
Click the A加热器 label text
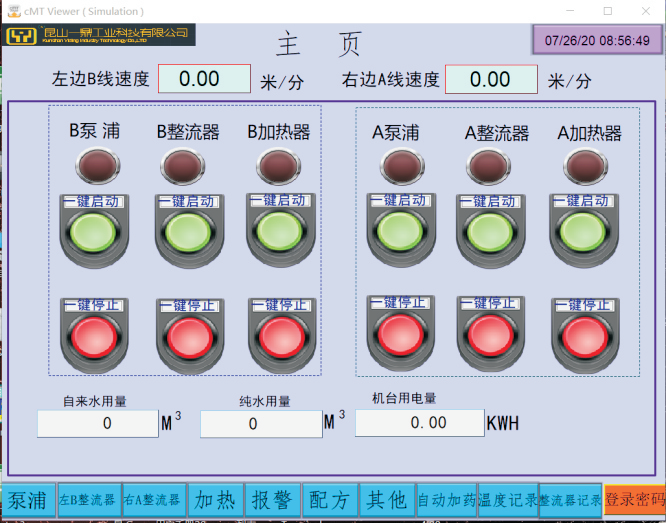[590, 133]
